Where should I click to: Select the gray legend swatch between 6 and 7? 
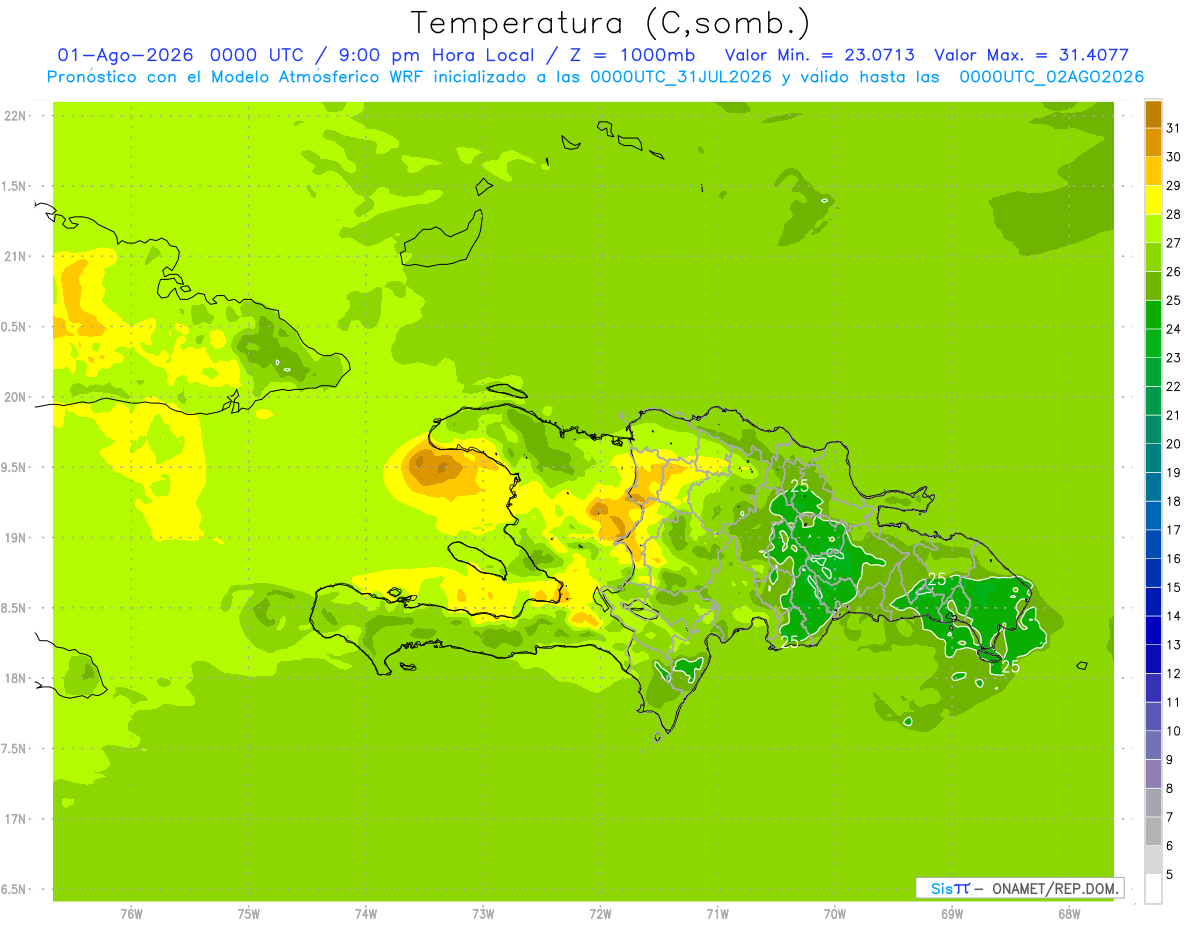(x=1153, y=831)
